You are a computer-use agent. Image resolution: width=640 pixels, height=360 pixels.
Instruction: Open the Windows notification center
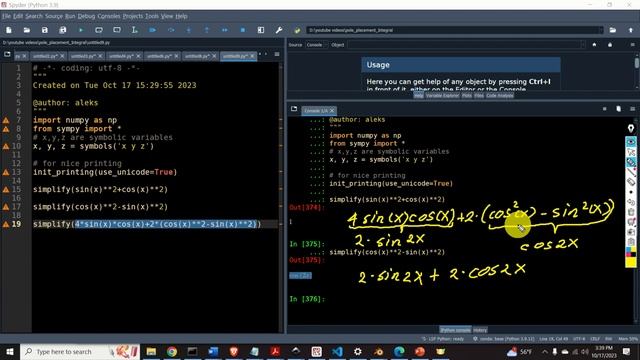click(x=627, y=351)
